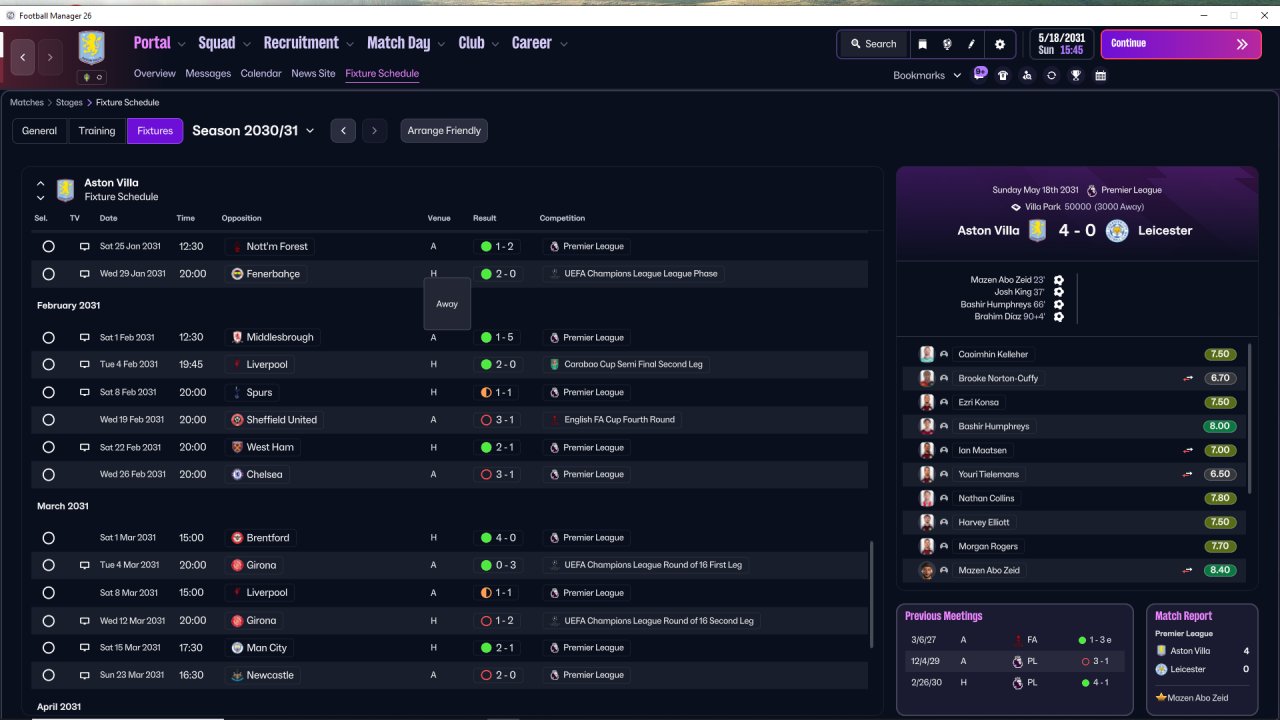1280x720 pixels.
Task: Click the TV icon for Middlesbrough match
Action: click(x=85, y=337)
